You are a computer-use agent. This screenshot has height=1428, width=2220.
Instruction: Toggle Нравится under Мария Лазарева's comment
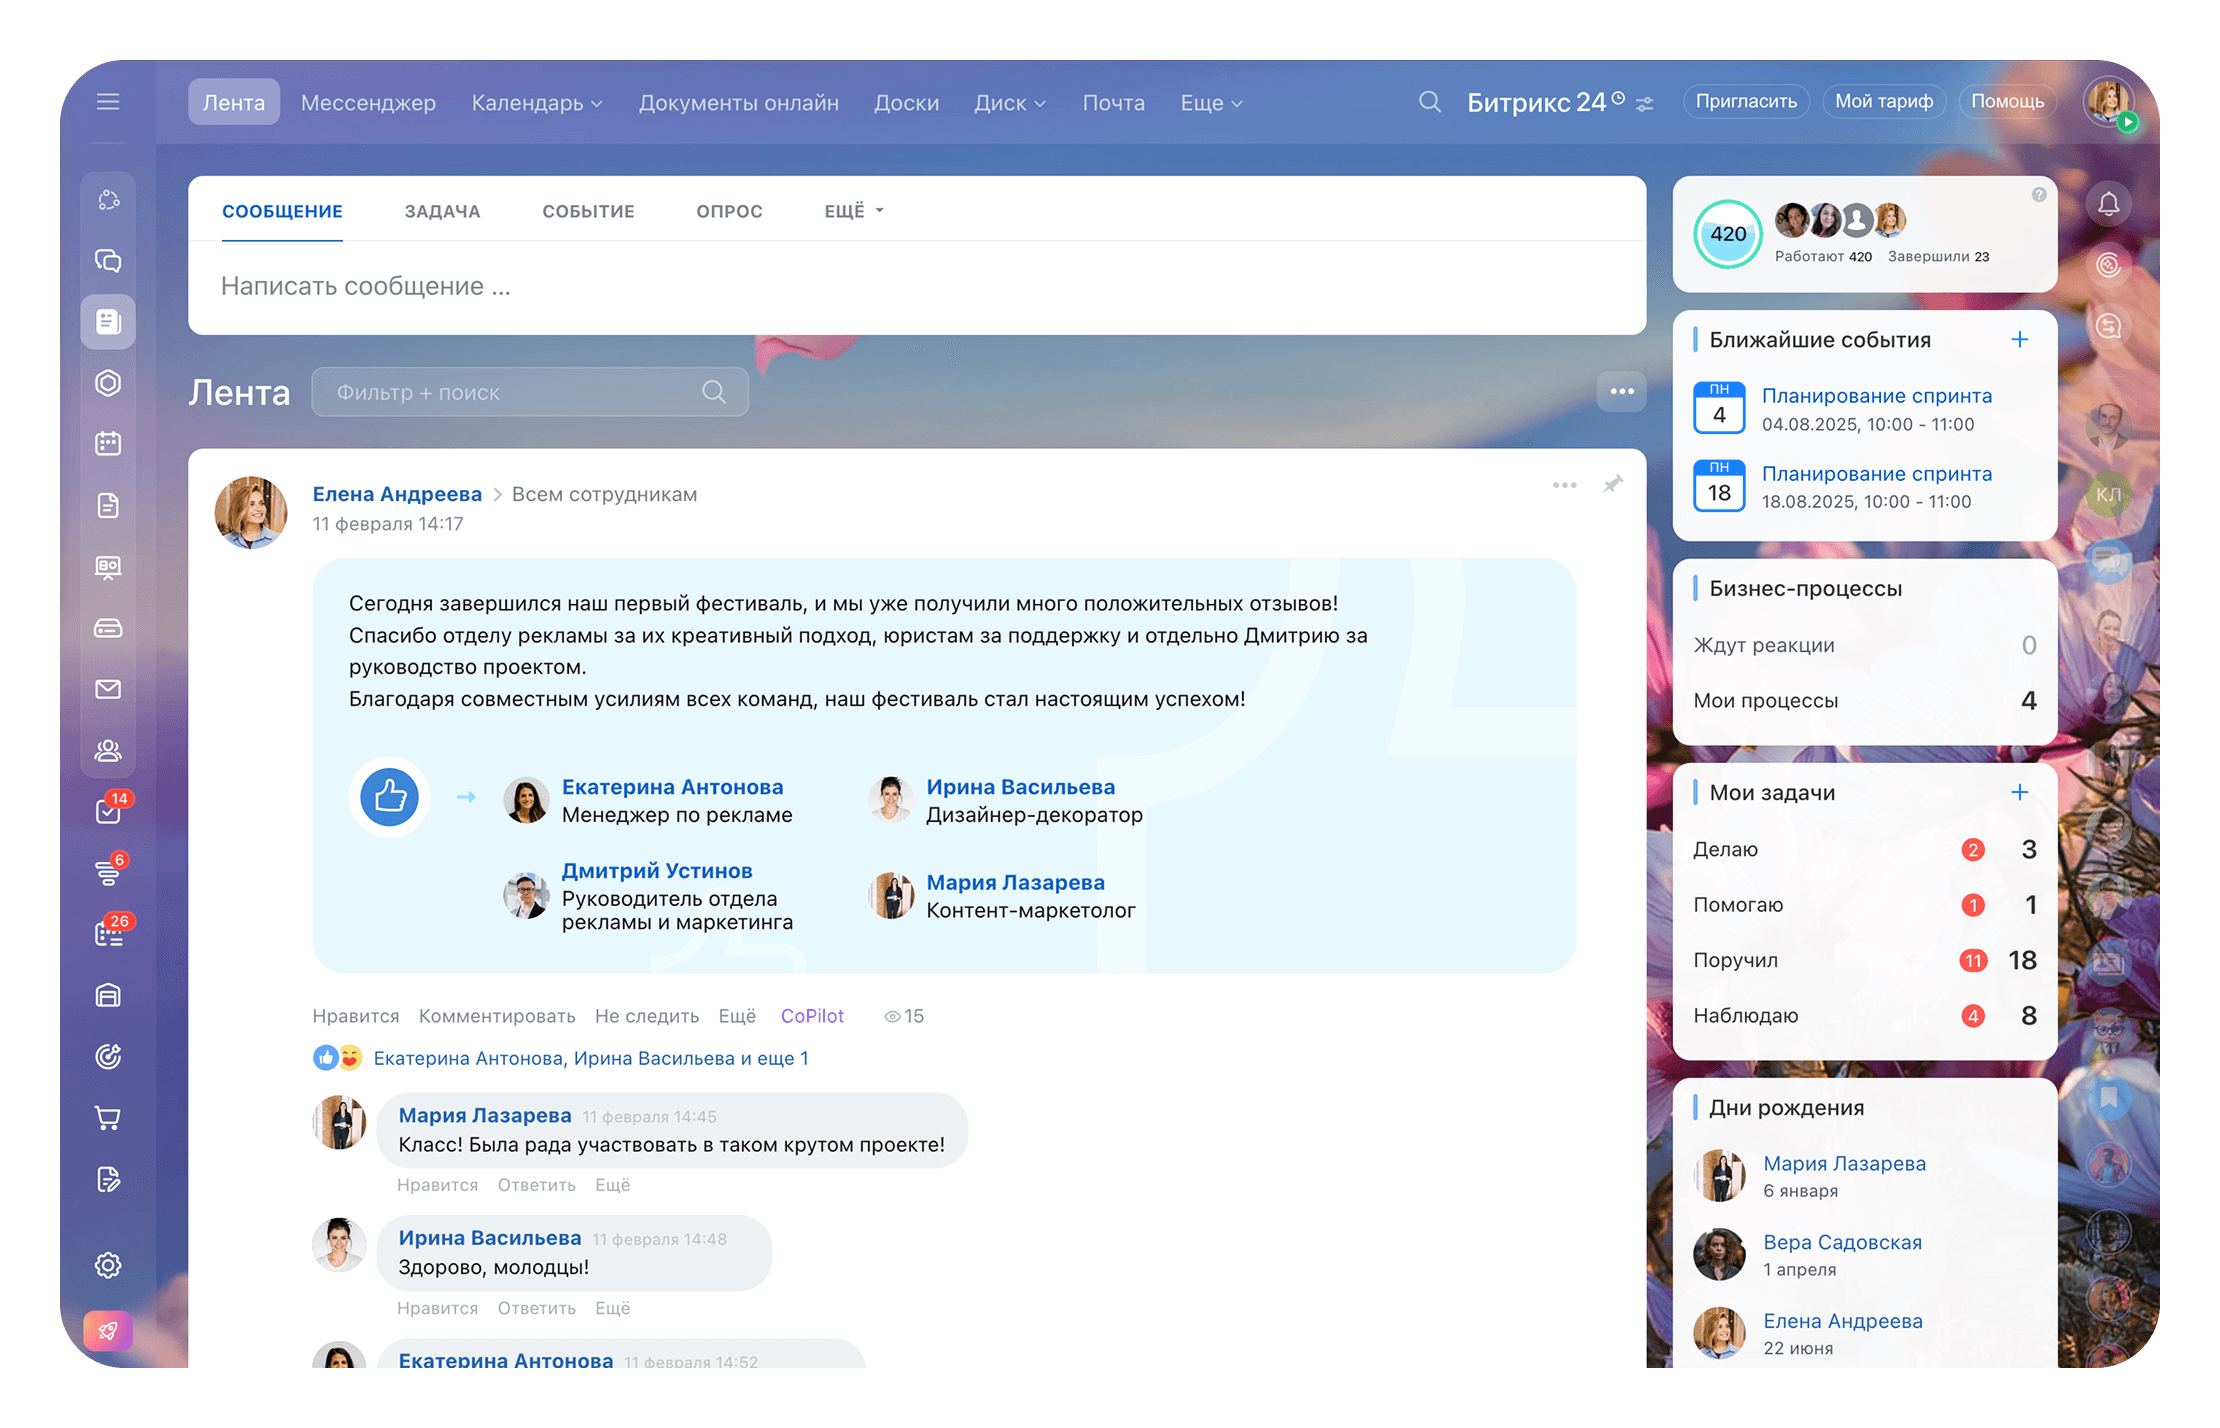pyautogui.click(x=437, y=1185)
